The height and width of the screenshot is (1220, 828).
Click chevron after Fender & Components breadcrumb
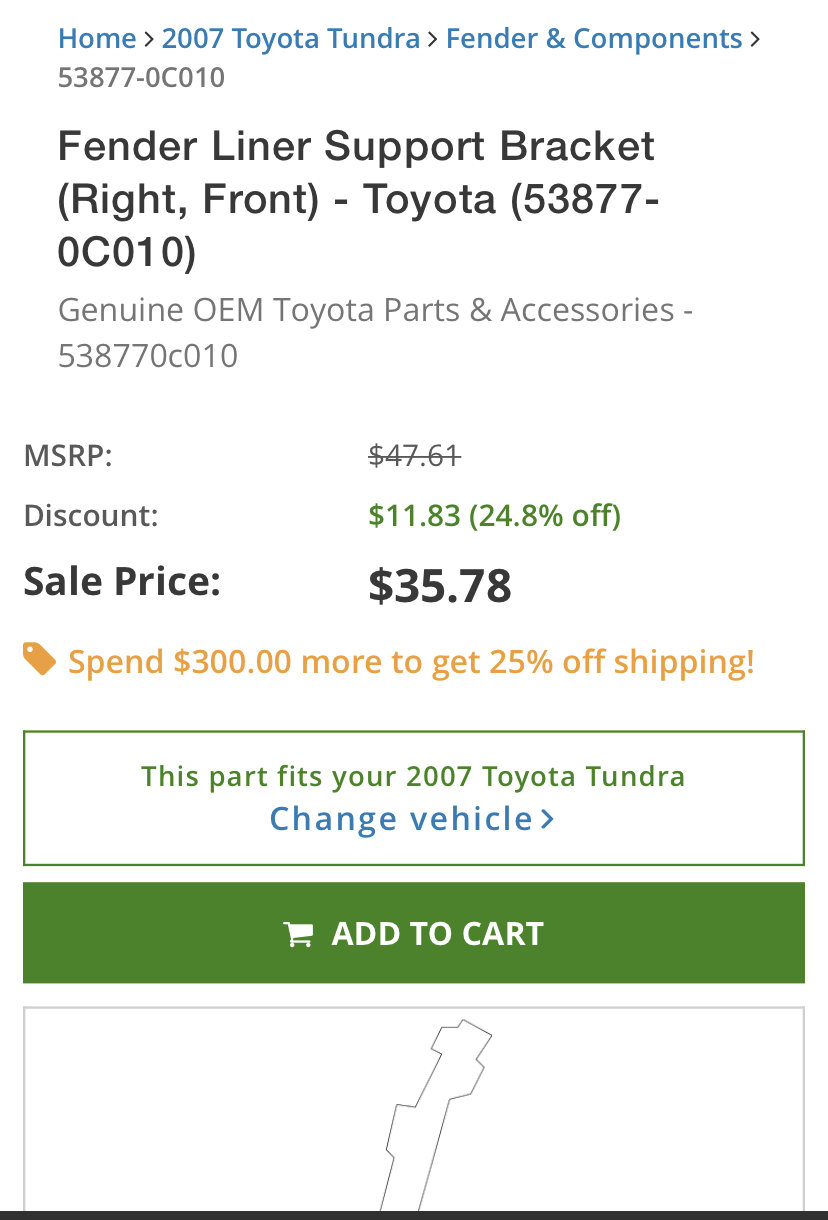pos(755,40)
